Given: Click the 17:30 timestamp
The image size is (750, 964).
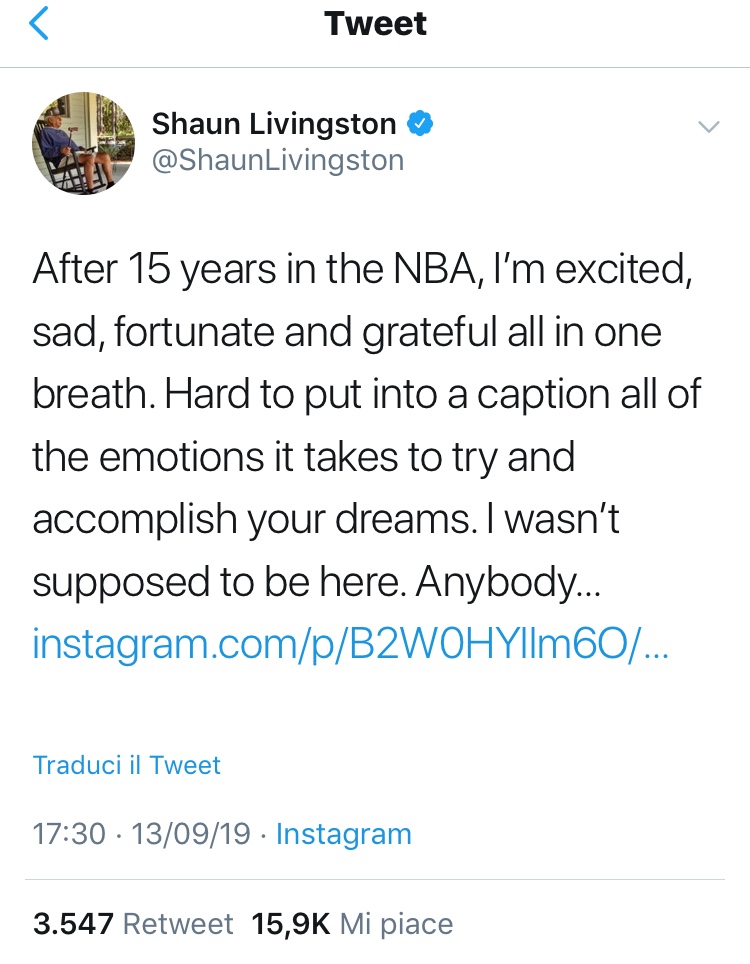Looking at the screenshot, I should [68, 834].
